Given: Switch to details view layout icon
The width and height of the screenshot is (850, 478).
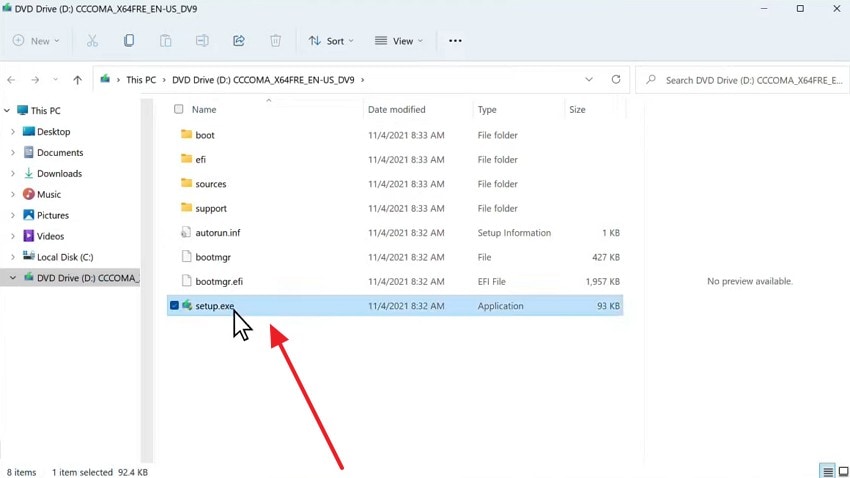Looking at the screenshot, I should tap(827, 470).
